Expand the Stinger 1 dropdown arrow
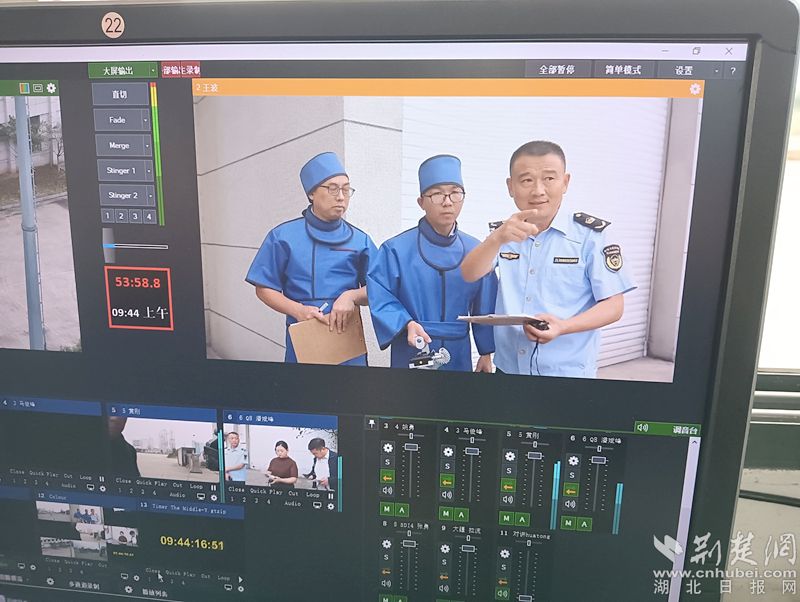This screenshot has height=602, width=800. 148,170
